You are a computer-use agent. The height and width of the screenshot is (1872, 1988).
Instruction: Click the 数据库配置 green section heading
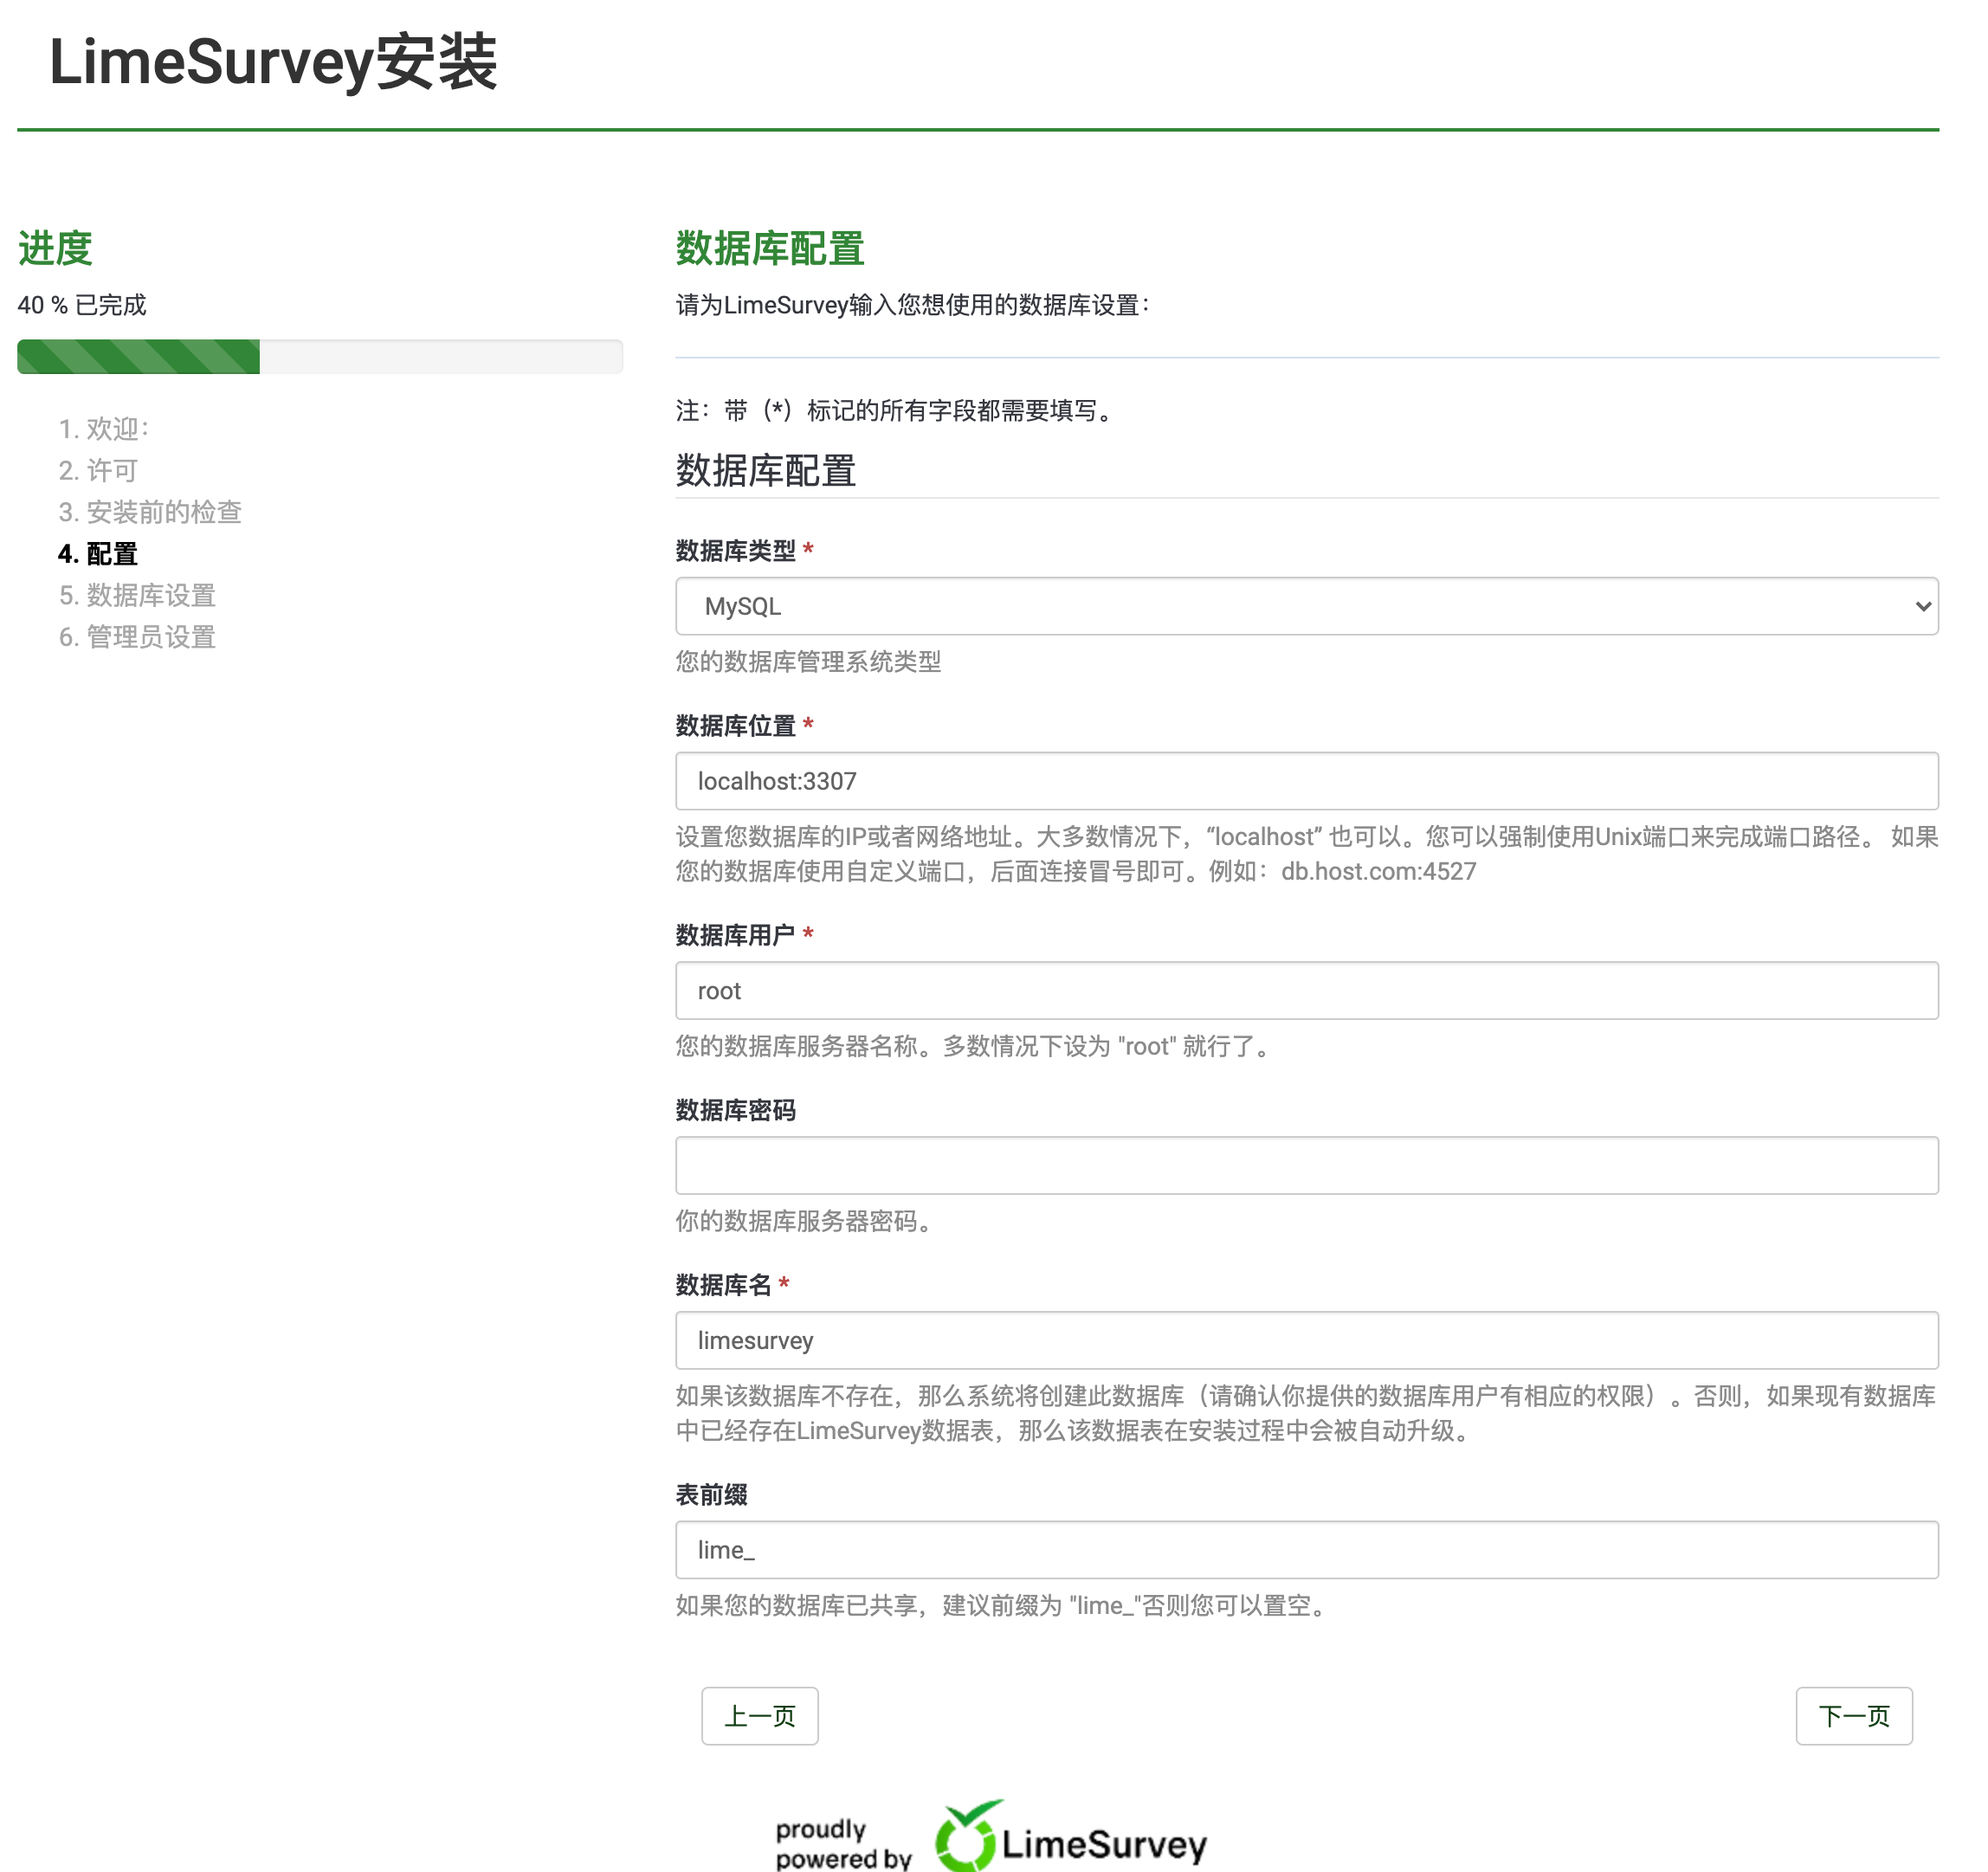[x=769, y=248]
